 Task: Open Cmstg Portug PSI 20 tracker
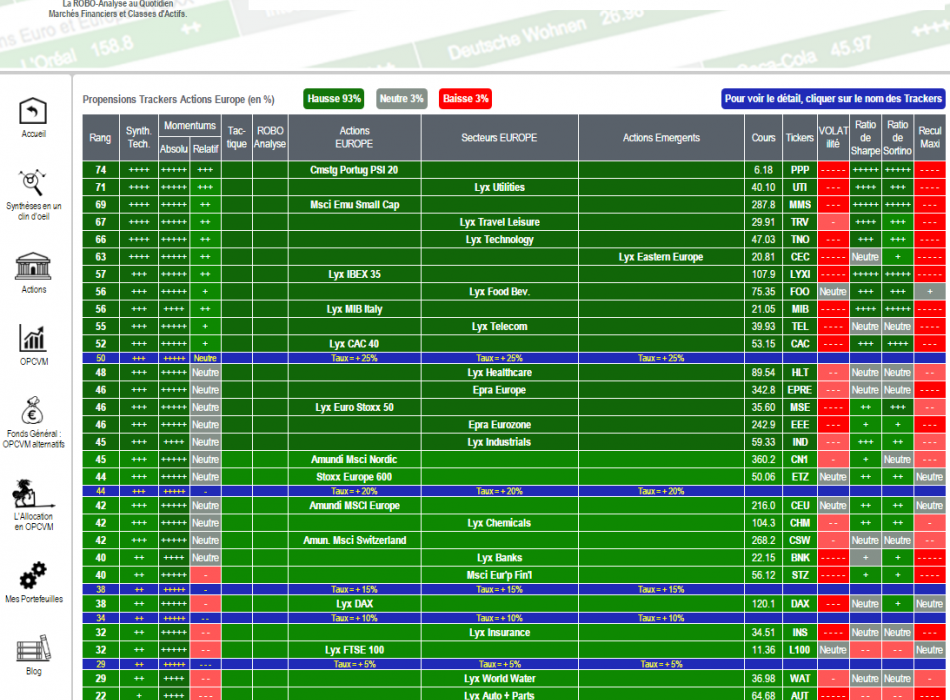coord(354,170)
